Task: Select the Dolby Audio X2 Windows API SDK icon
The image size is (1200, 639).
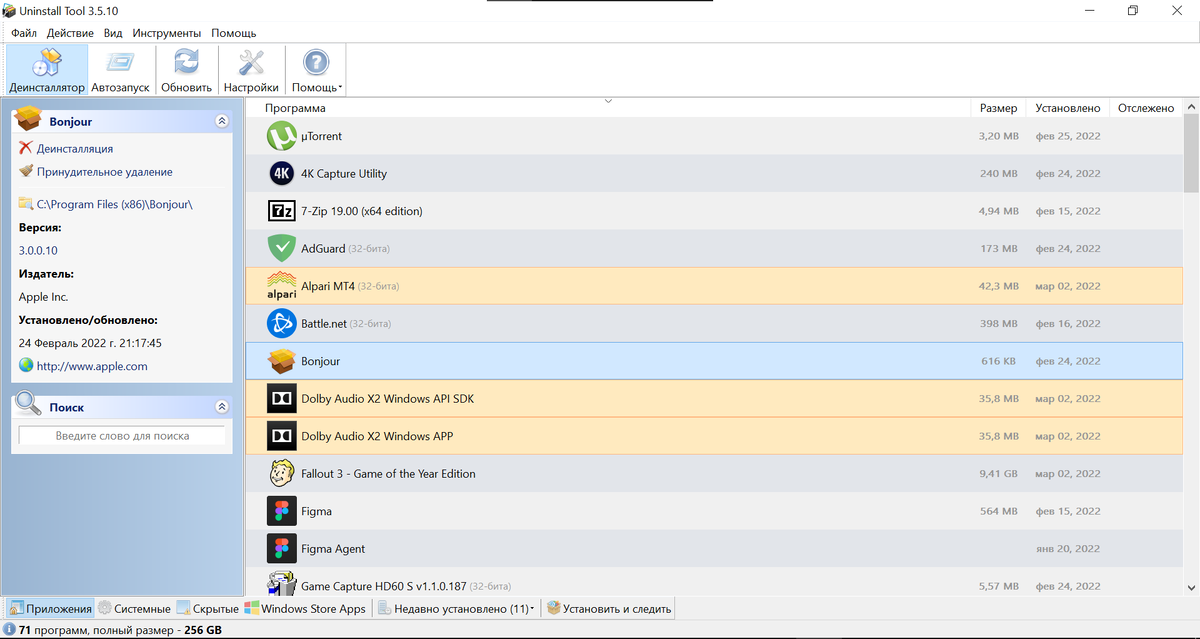Action: [x=283, y=398]
